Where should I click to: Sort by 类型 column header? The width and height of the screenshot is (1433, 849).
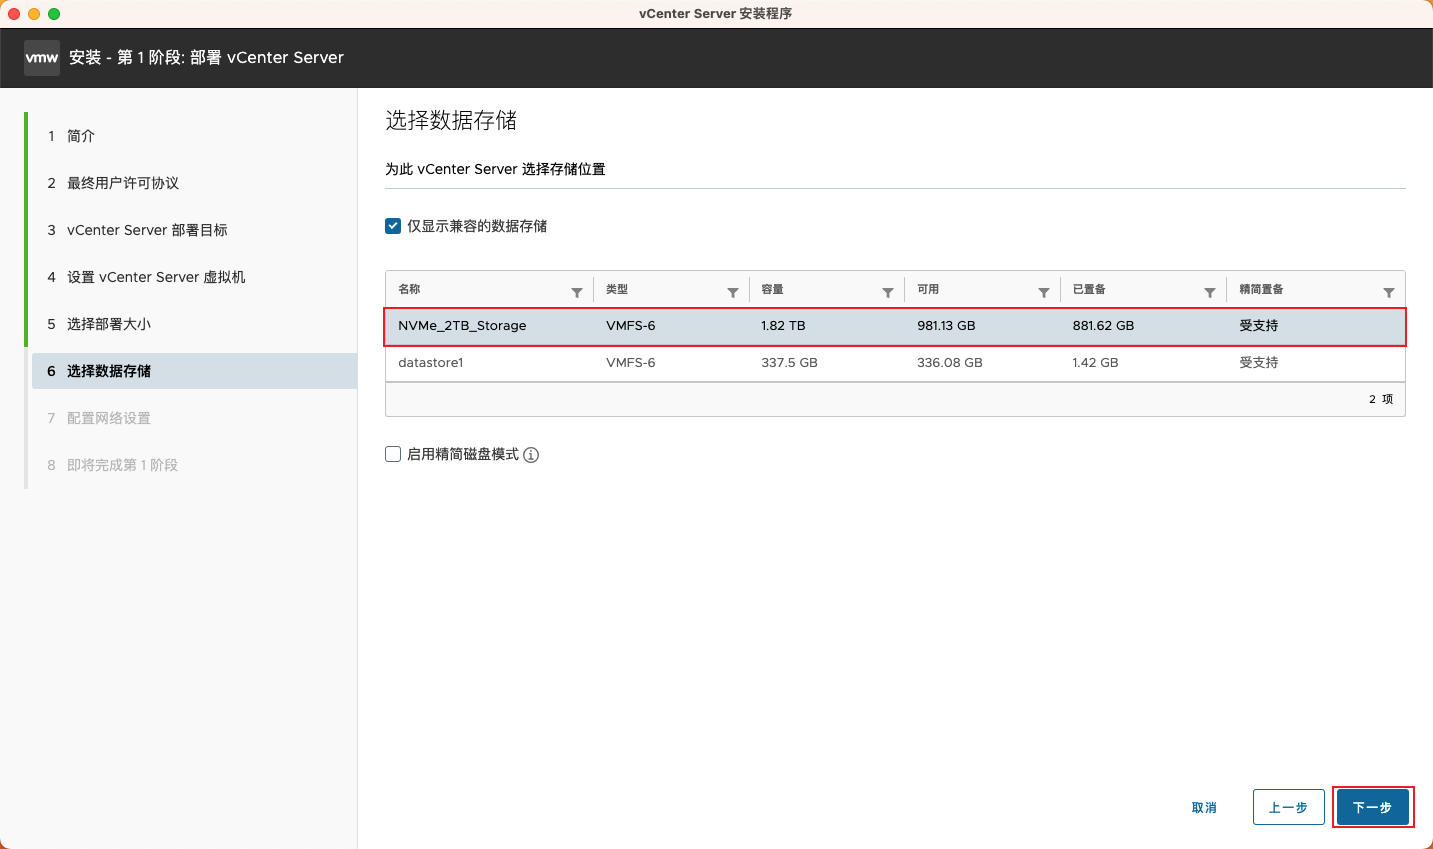pos(617,289)
